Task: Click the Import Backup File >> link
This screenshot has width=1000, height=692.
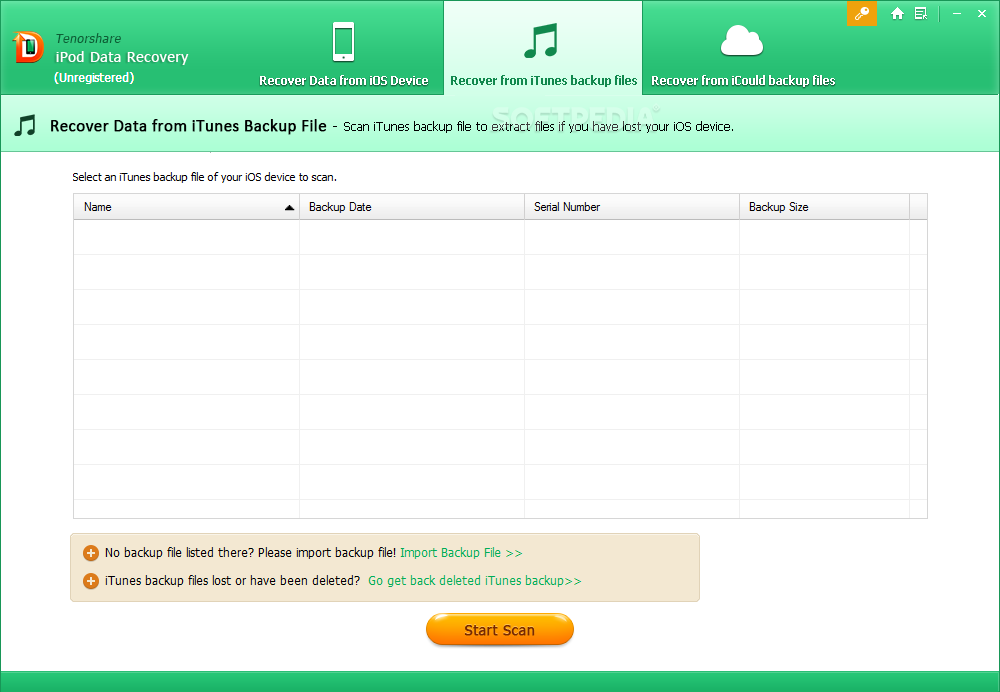Action: (x=461, y=553)
